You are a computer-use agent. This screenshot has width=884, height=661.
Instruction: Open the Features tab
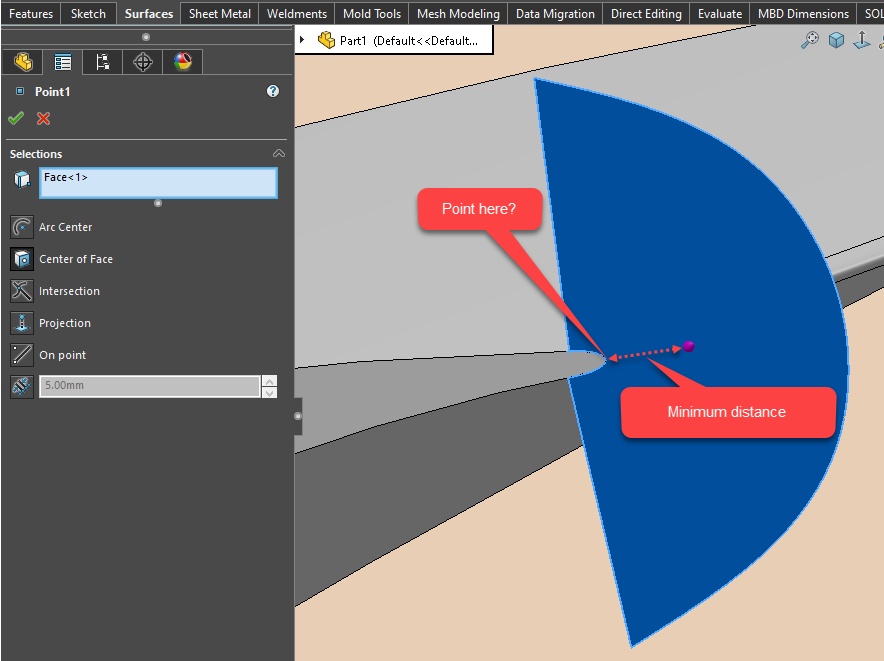pyautogui.click(x=31, y=14)
